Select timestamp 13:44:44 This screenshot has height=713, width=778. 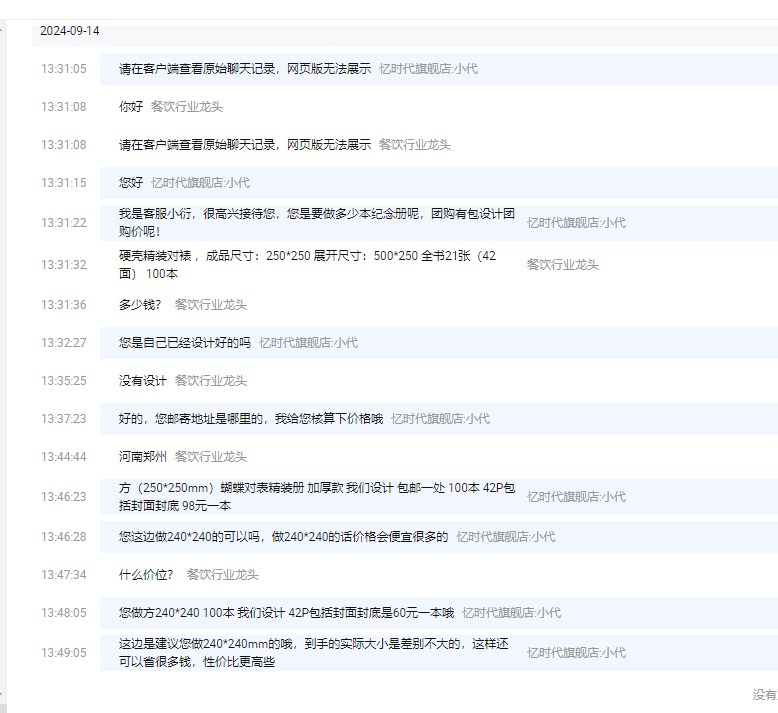pyautogui.click(x=64, y=456)
